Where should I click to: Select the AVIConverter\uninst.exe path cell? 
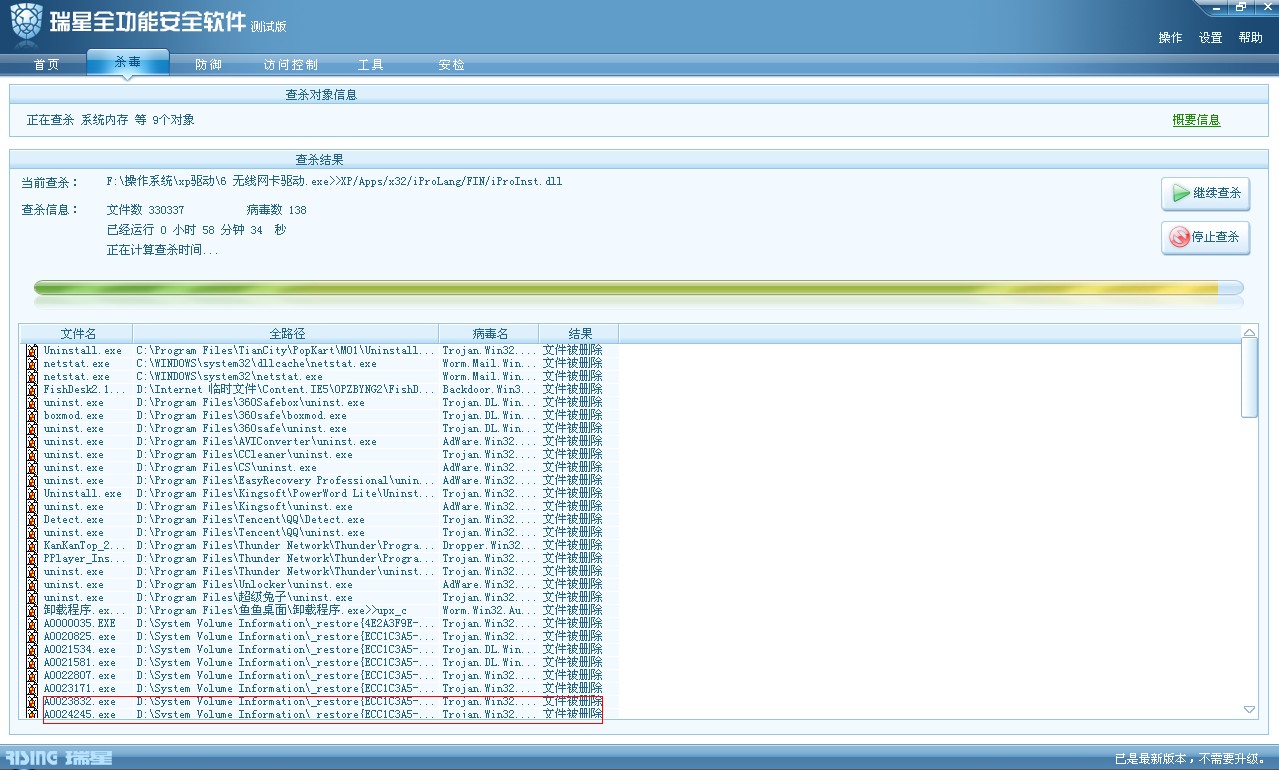[256, 442]
